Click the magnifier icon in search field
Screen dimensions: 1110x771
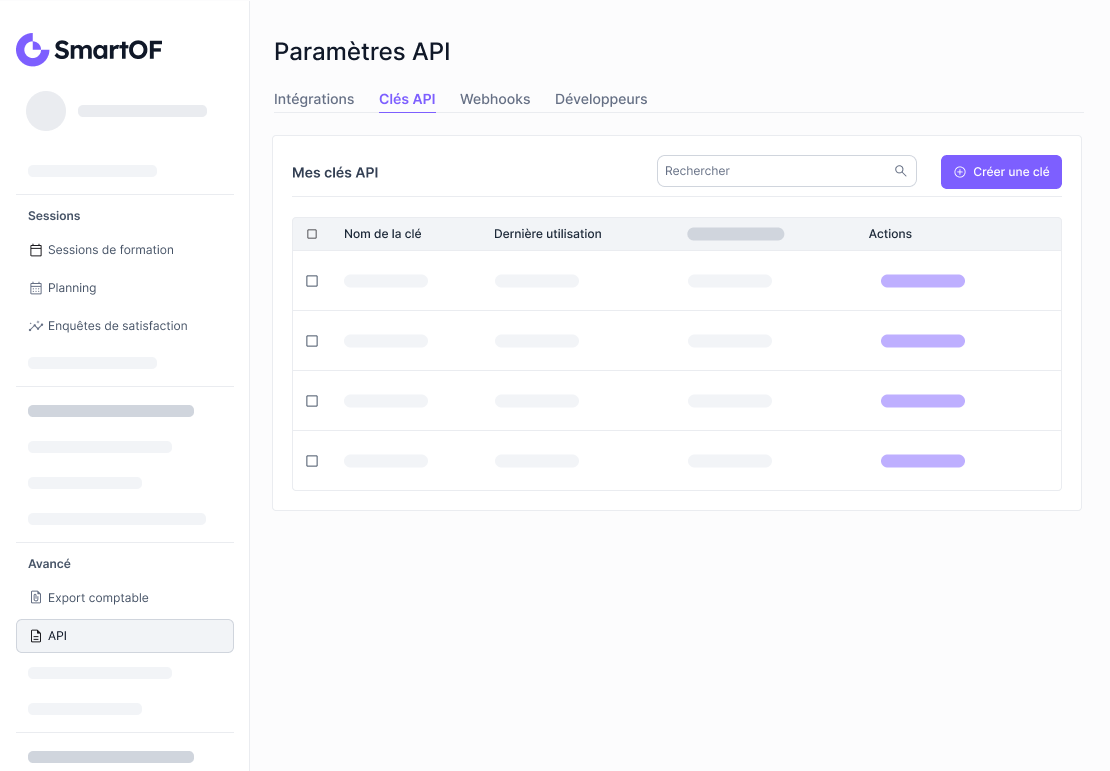pos(900,171)
